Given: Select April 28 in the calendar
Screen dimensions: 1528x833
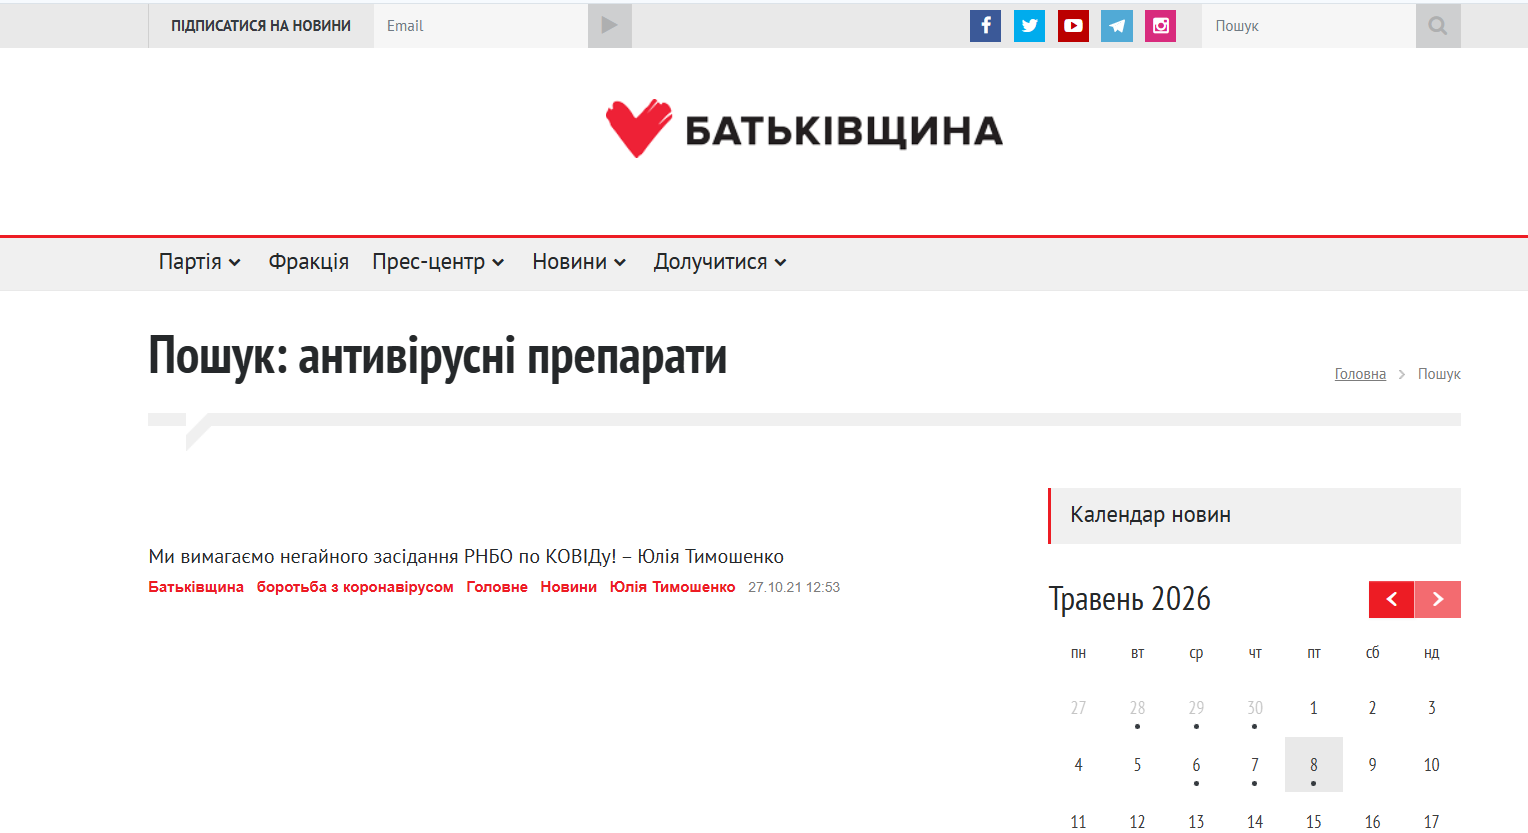Looking at the screenshot, I should click(1137, 708).
